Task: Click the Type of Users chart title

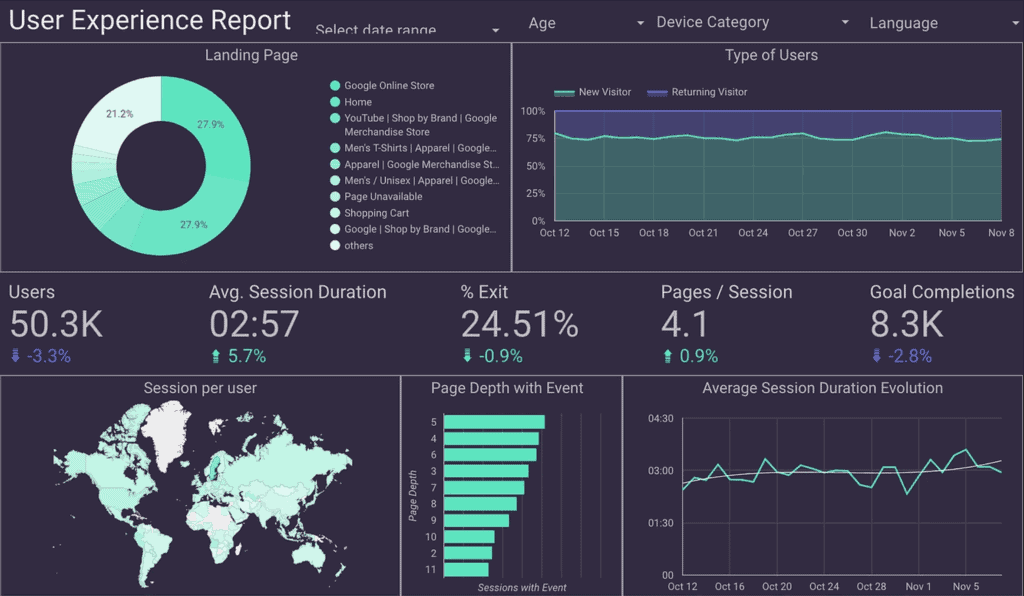Action: [x=771, y=55]
